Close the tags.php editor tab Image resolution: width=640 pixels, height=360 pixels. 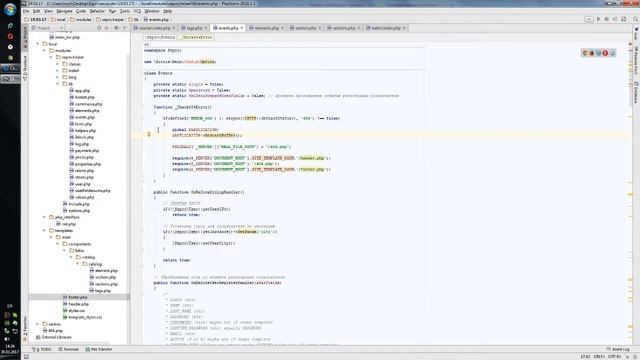click(x=206, y=28)
